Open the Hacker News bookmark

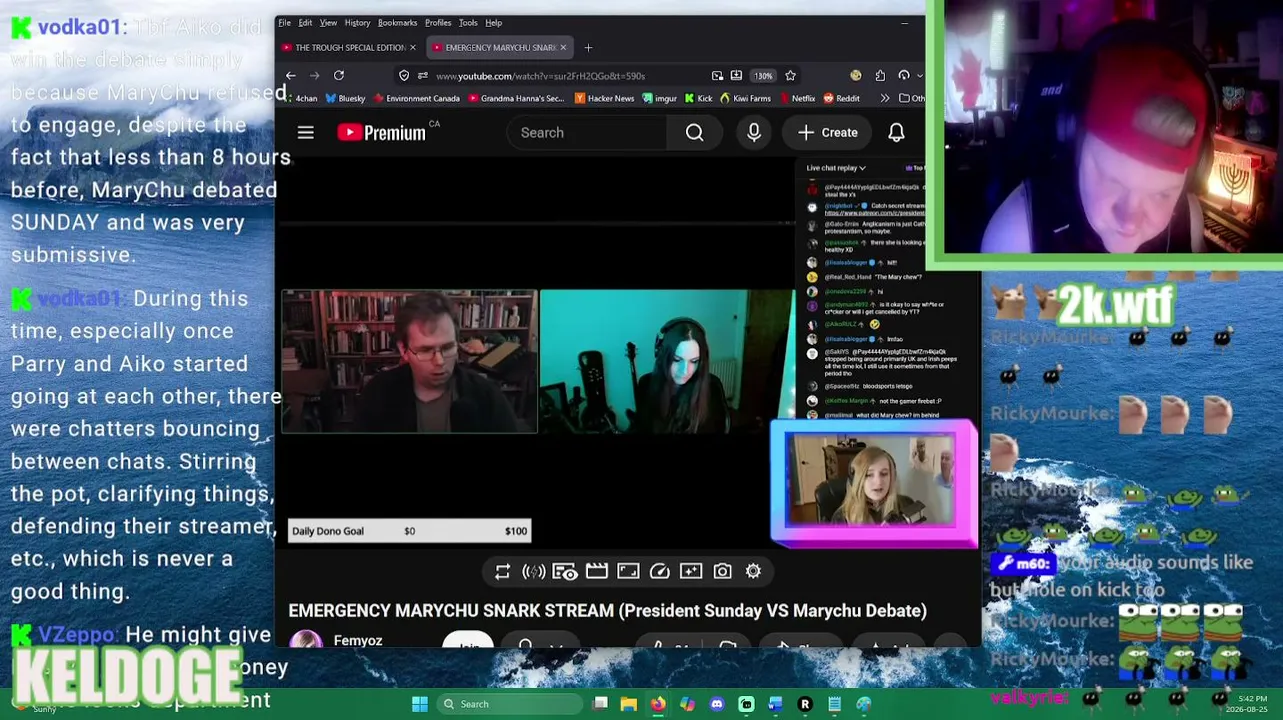tap(603, 98)
